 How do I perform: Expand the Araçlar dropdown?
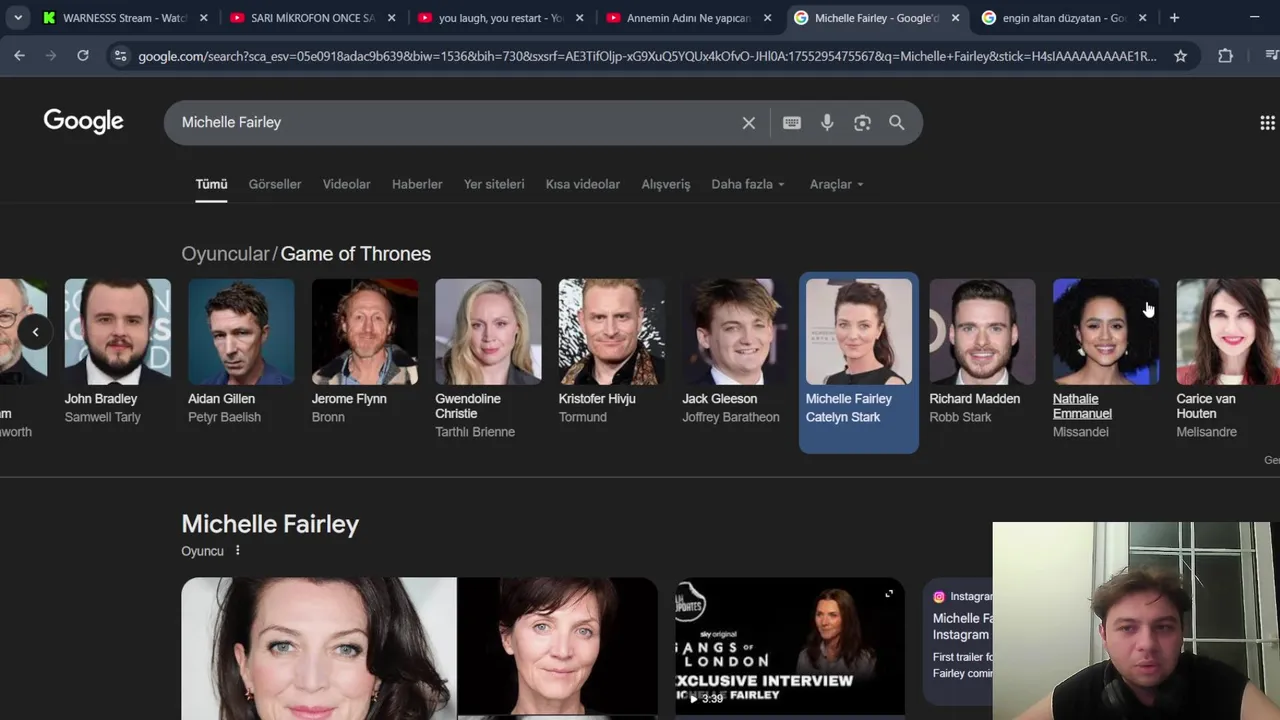(837, 184)
